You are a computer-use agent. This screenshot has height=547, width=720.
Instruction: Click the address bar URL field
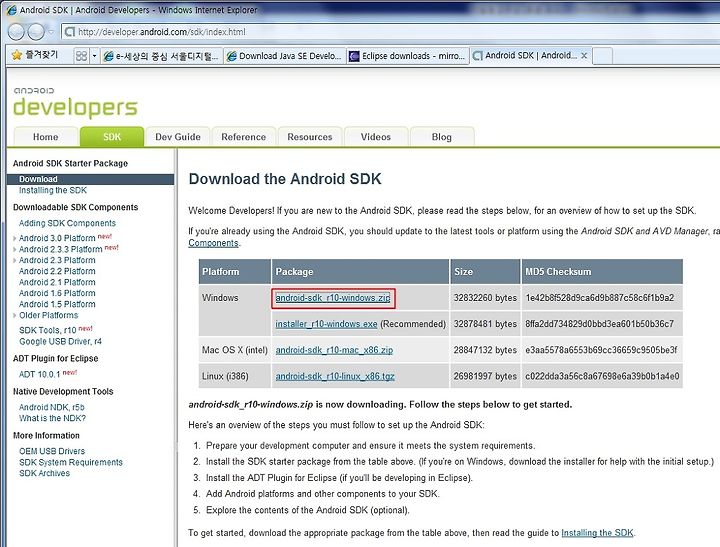point(390,32)
